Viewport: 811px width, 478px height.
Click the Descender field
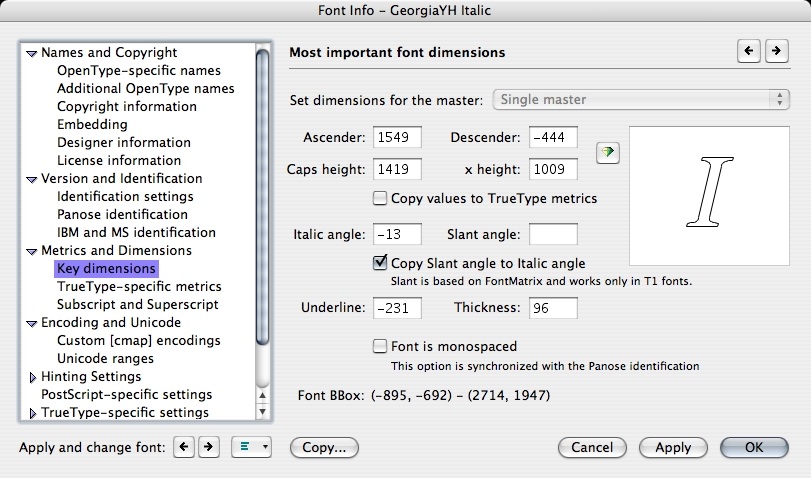tap(553, 137)
